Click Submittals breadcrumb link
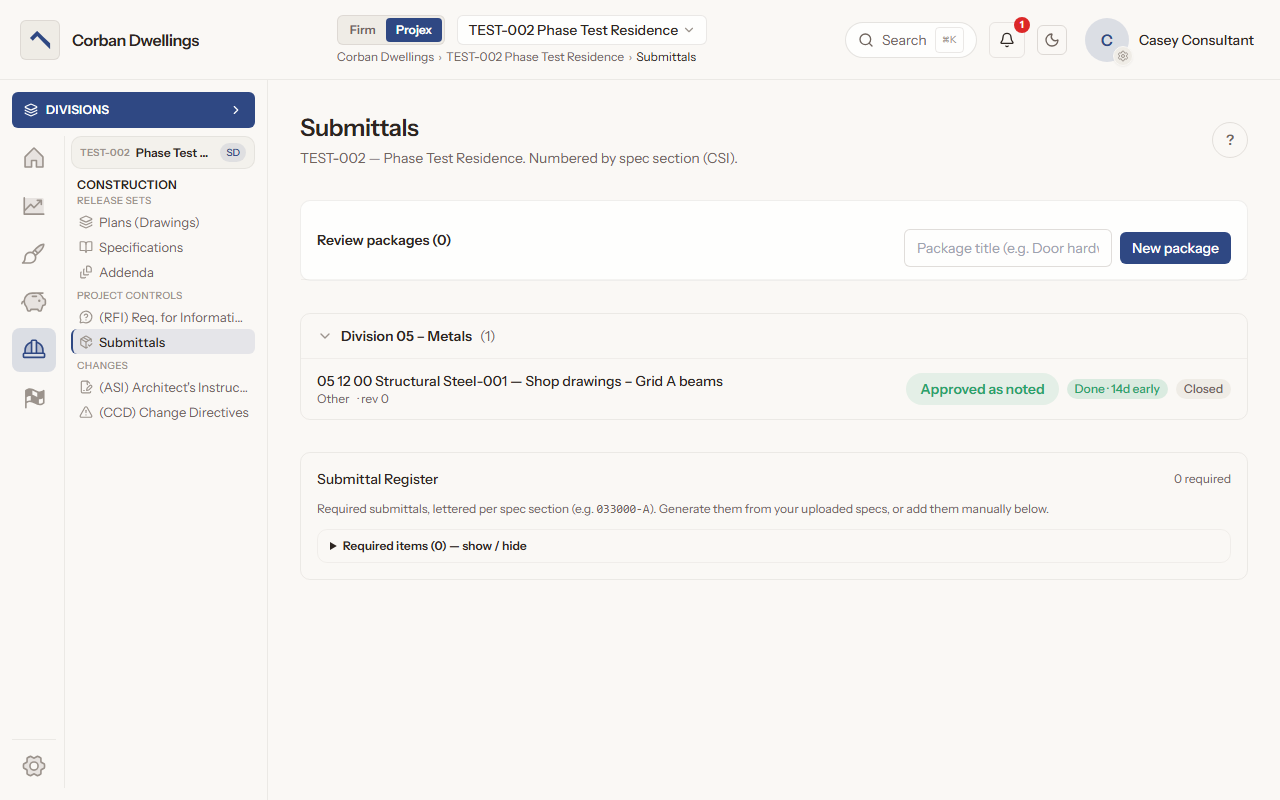Screen dimensions: 1280x800 pyautogui.click(x=666, y=57)
